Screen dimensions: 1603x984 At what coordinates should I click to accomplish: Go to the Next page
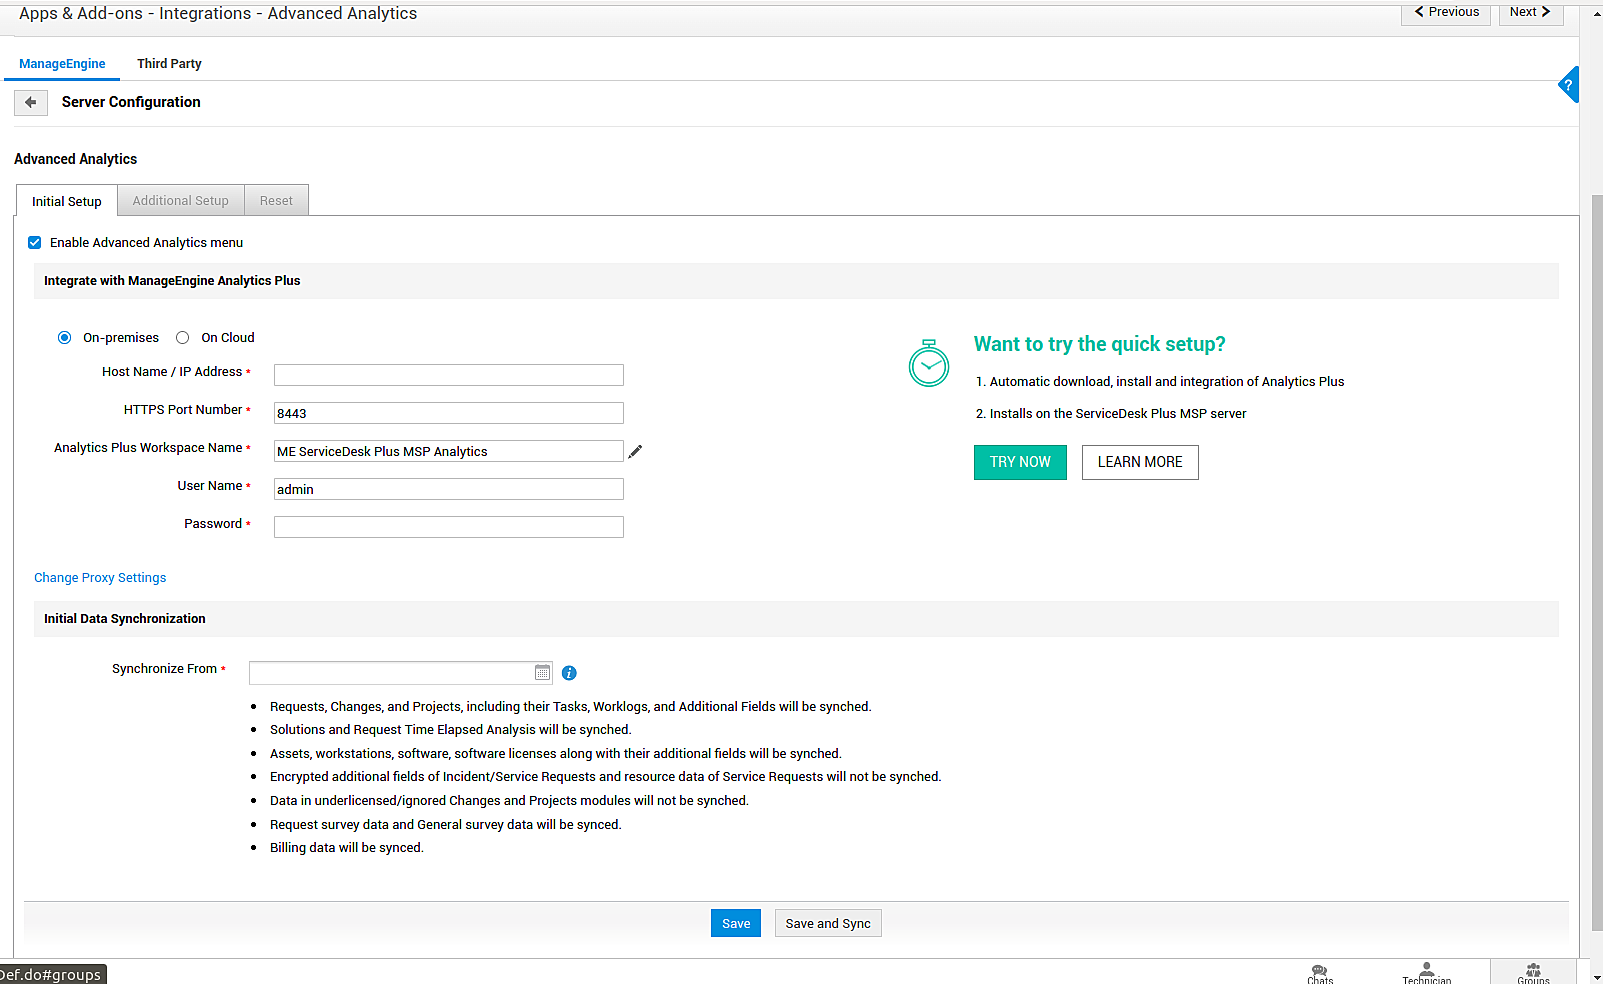point(1530,12)
